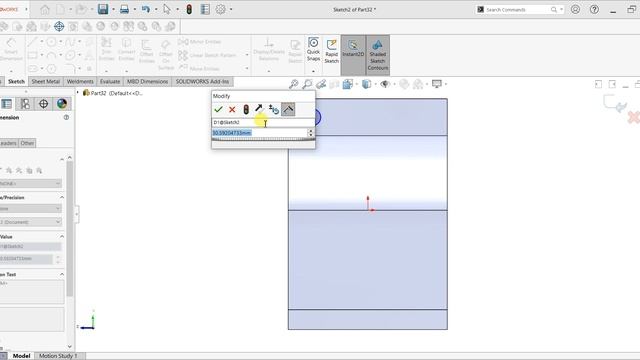The image size is (640, 360).
Task: Switch to the SOLIDWORKS Add-Ins tab
Action: [202, 82]
